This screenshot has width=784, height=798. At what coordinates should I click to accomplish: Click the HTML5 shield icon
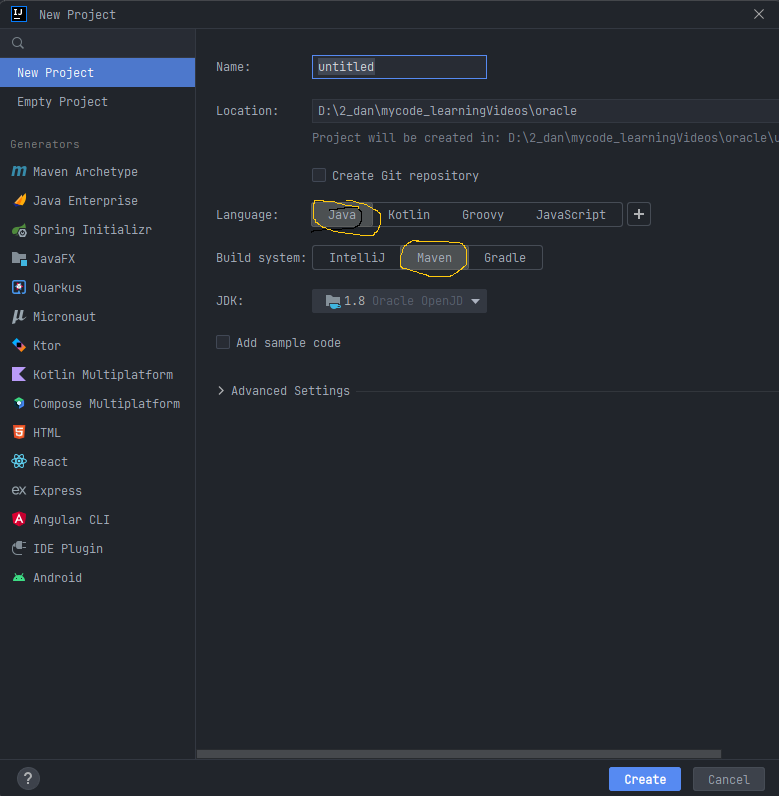click(x=19, y=433)
